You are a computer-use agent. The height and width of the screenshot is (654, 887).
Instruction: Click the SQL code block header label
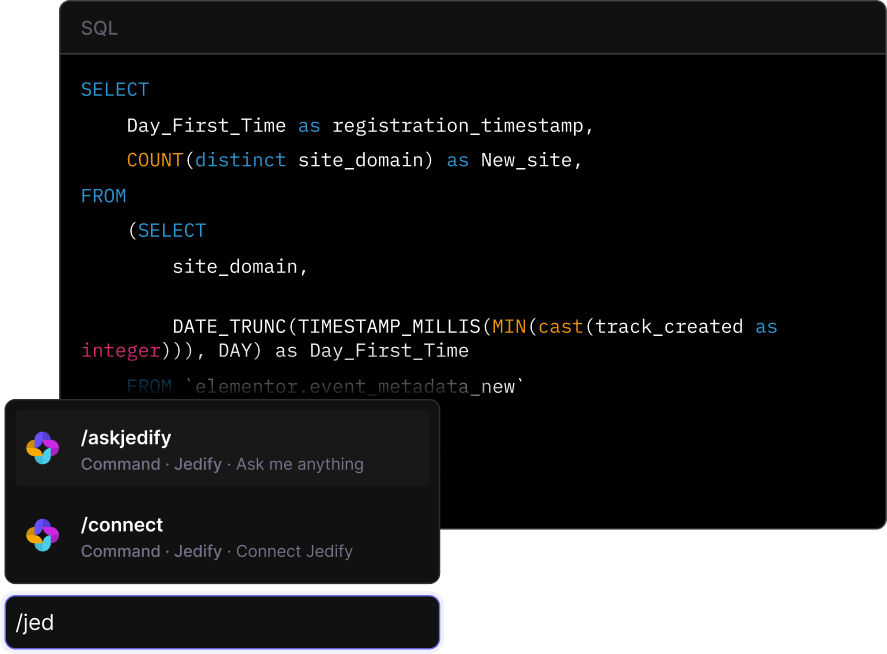[x=100, y=28]
